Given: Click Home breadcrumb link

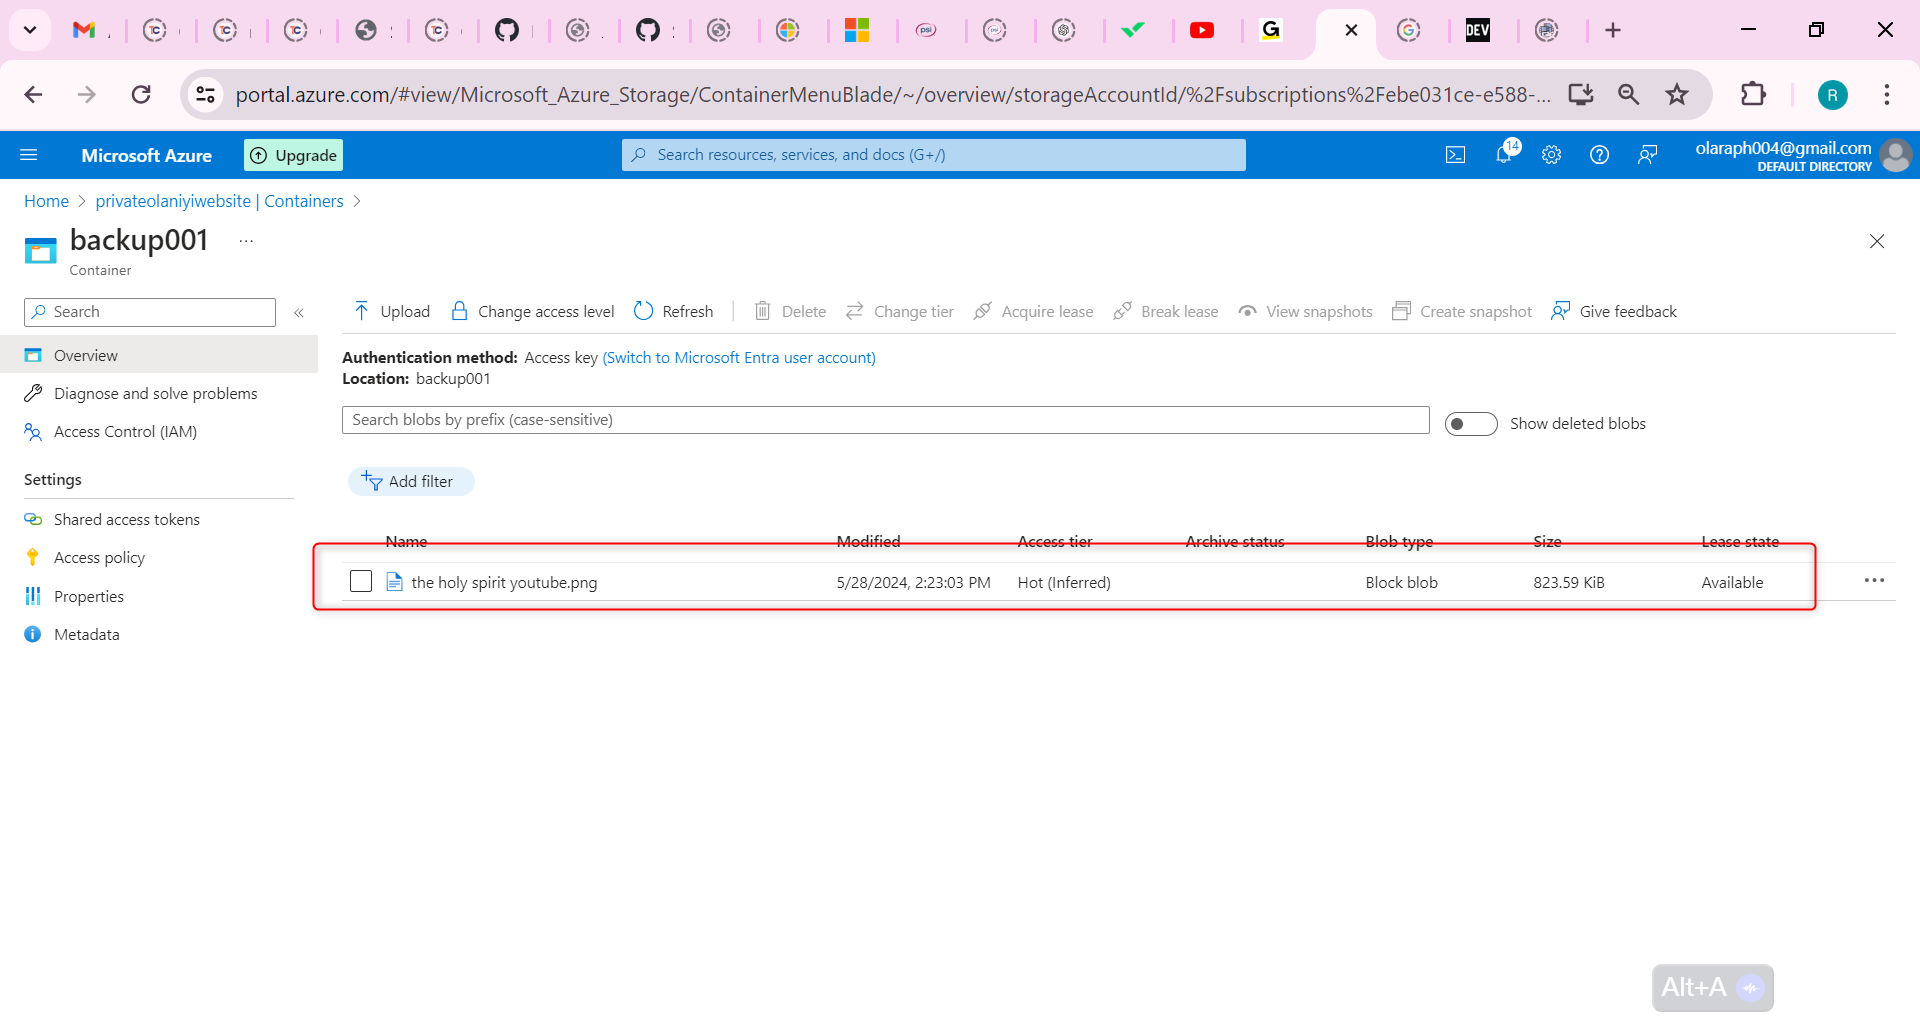Looking at the screenshot, I should [46, 201].
